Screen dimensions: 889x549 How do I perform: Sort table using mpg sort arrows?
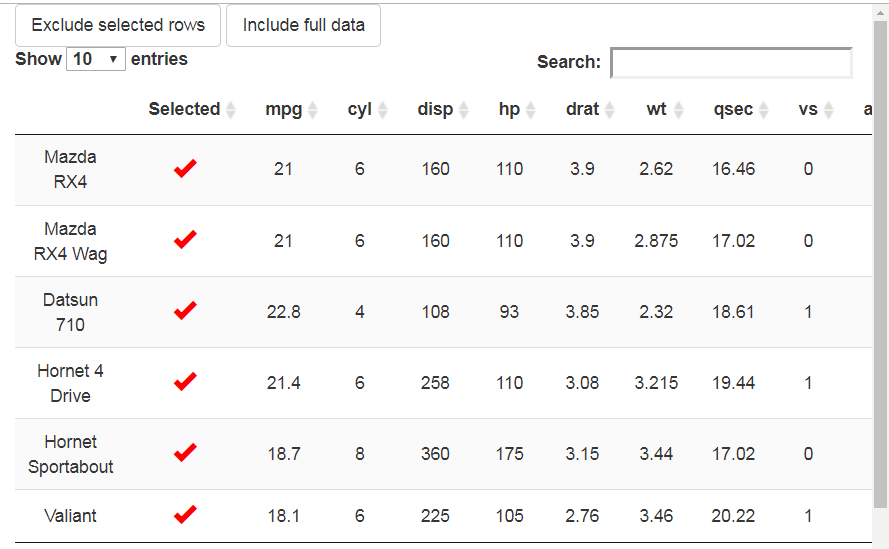click(x=312, y=110)
